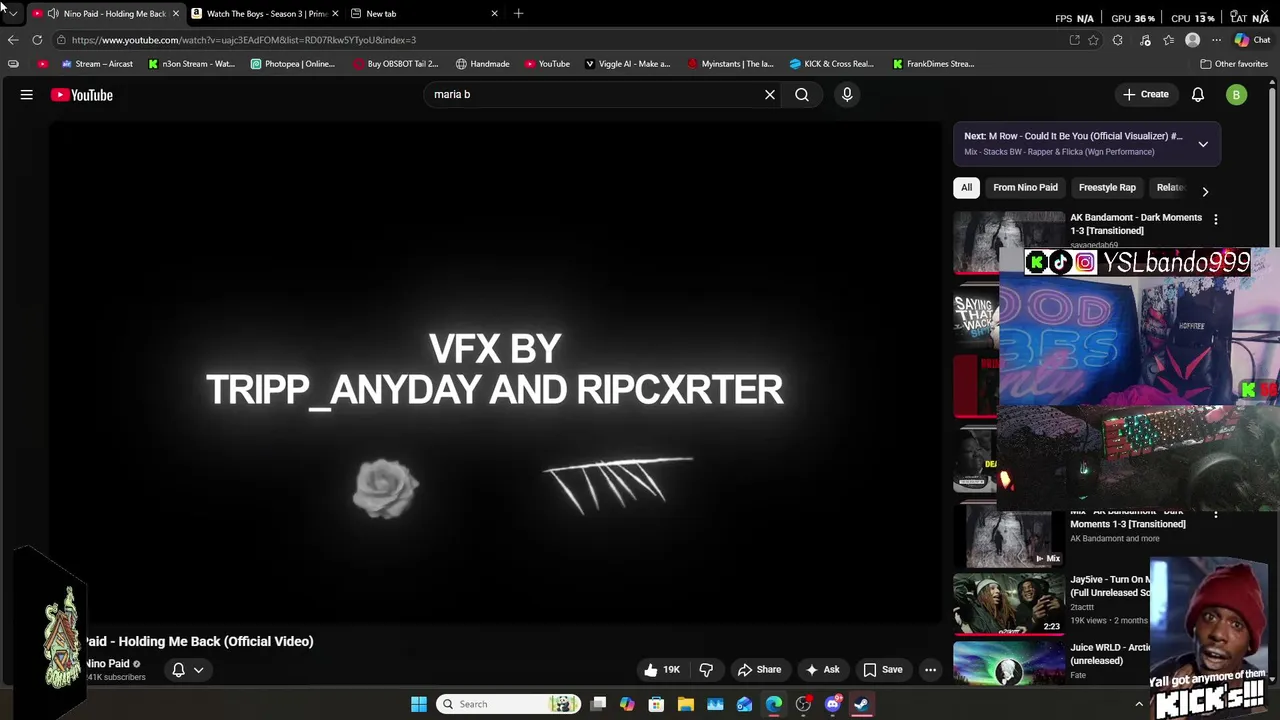Switch to Watch The Boys tab
The width and height of the screenshot is (1280, 720).
tap(266, 14)
